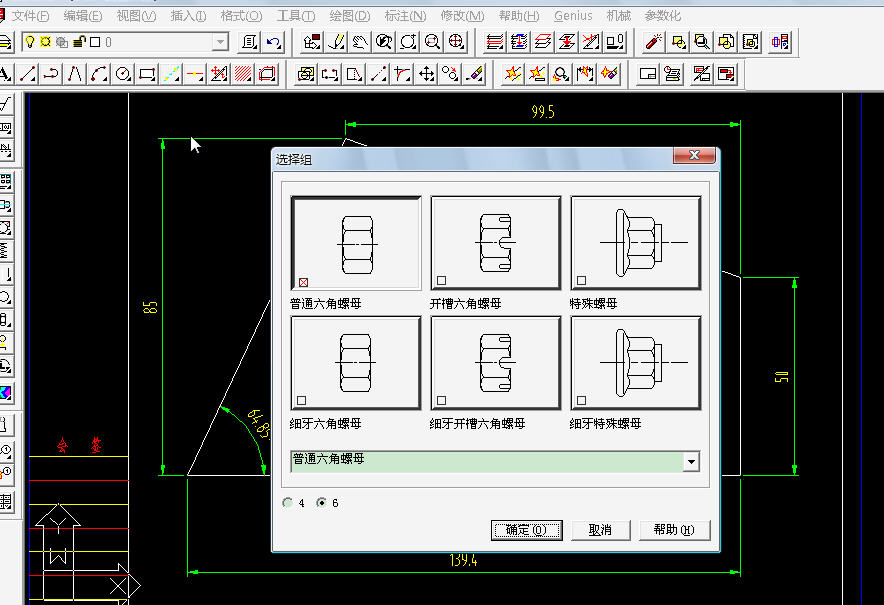The width and height of the screenshot is (884, 605).
Task: Select the rectangle tool
Action: click(147, 74)
